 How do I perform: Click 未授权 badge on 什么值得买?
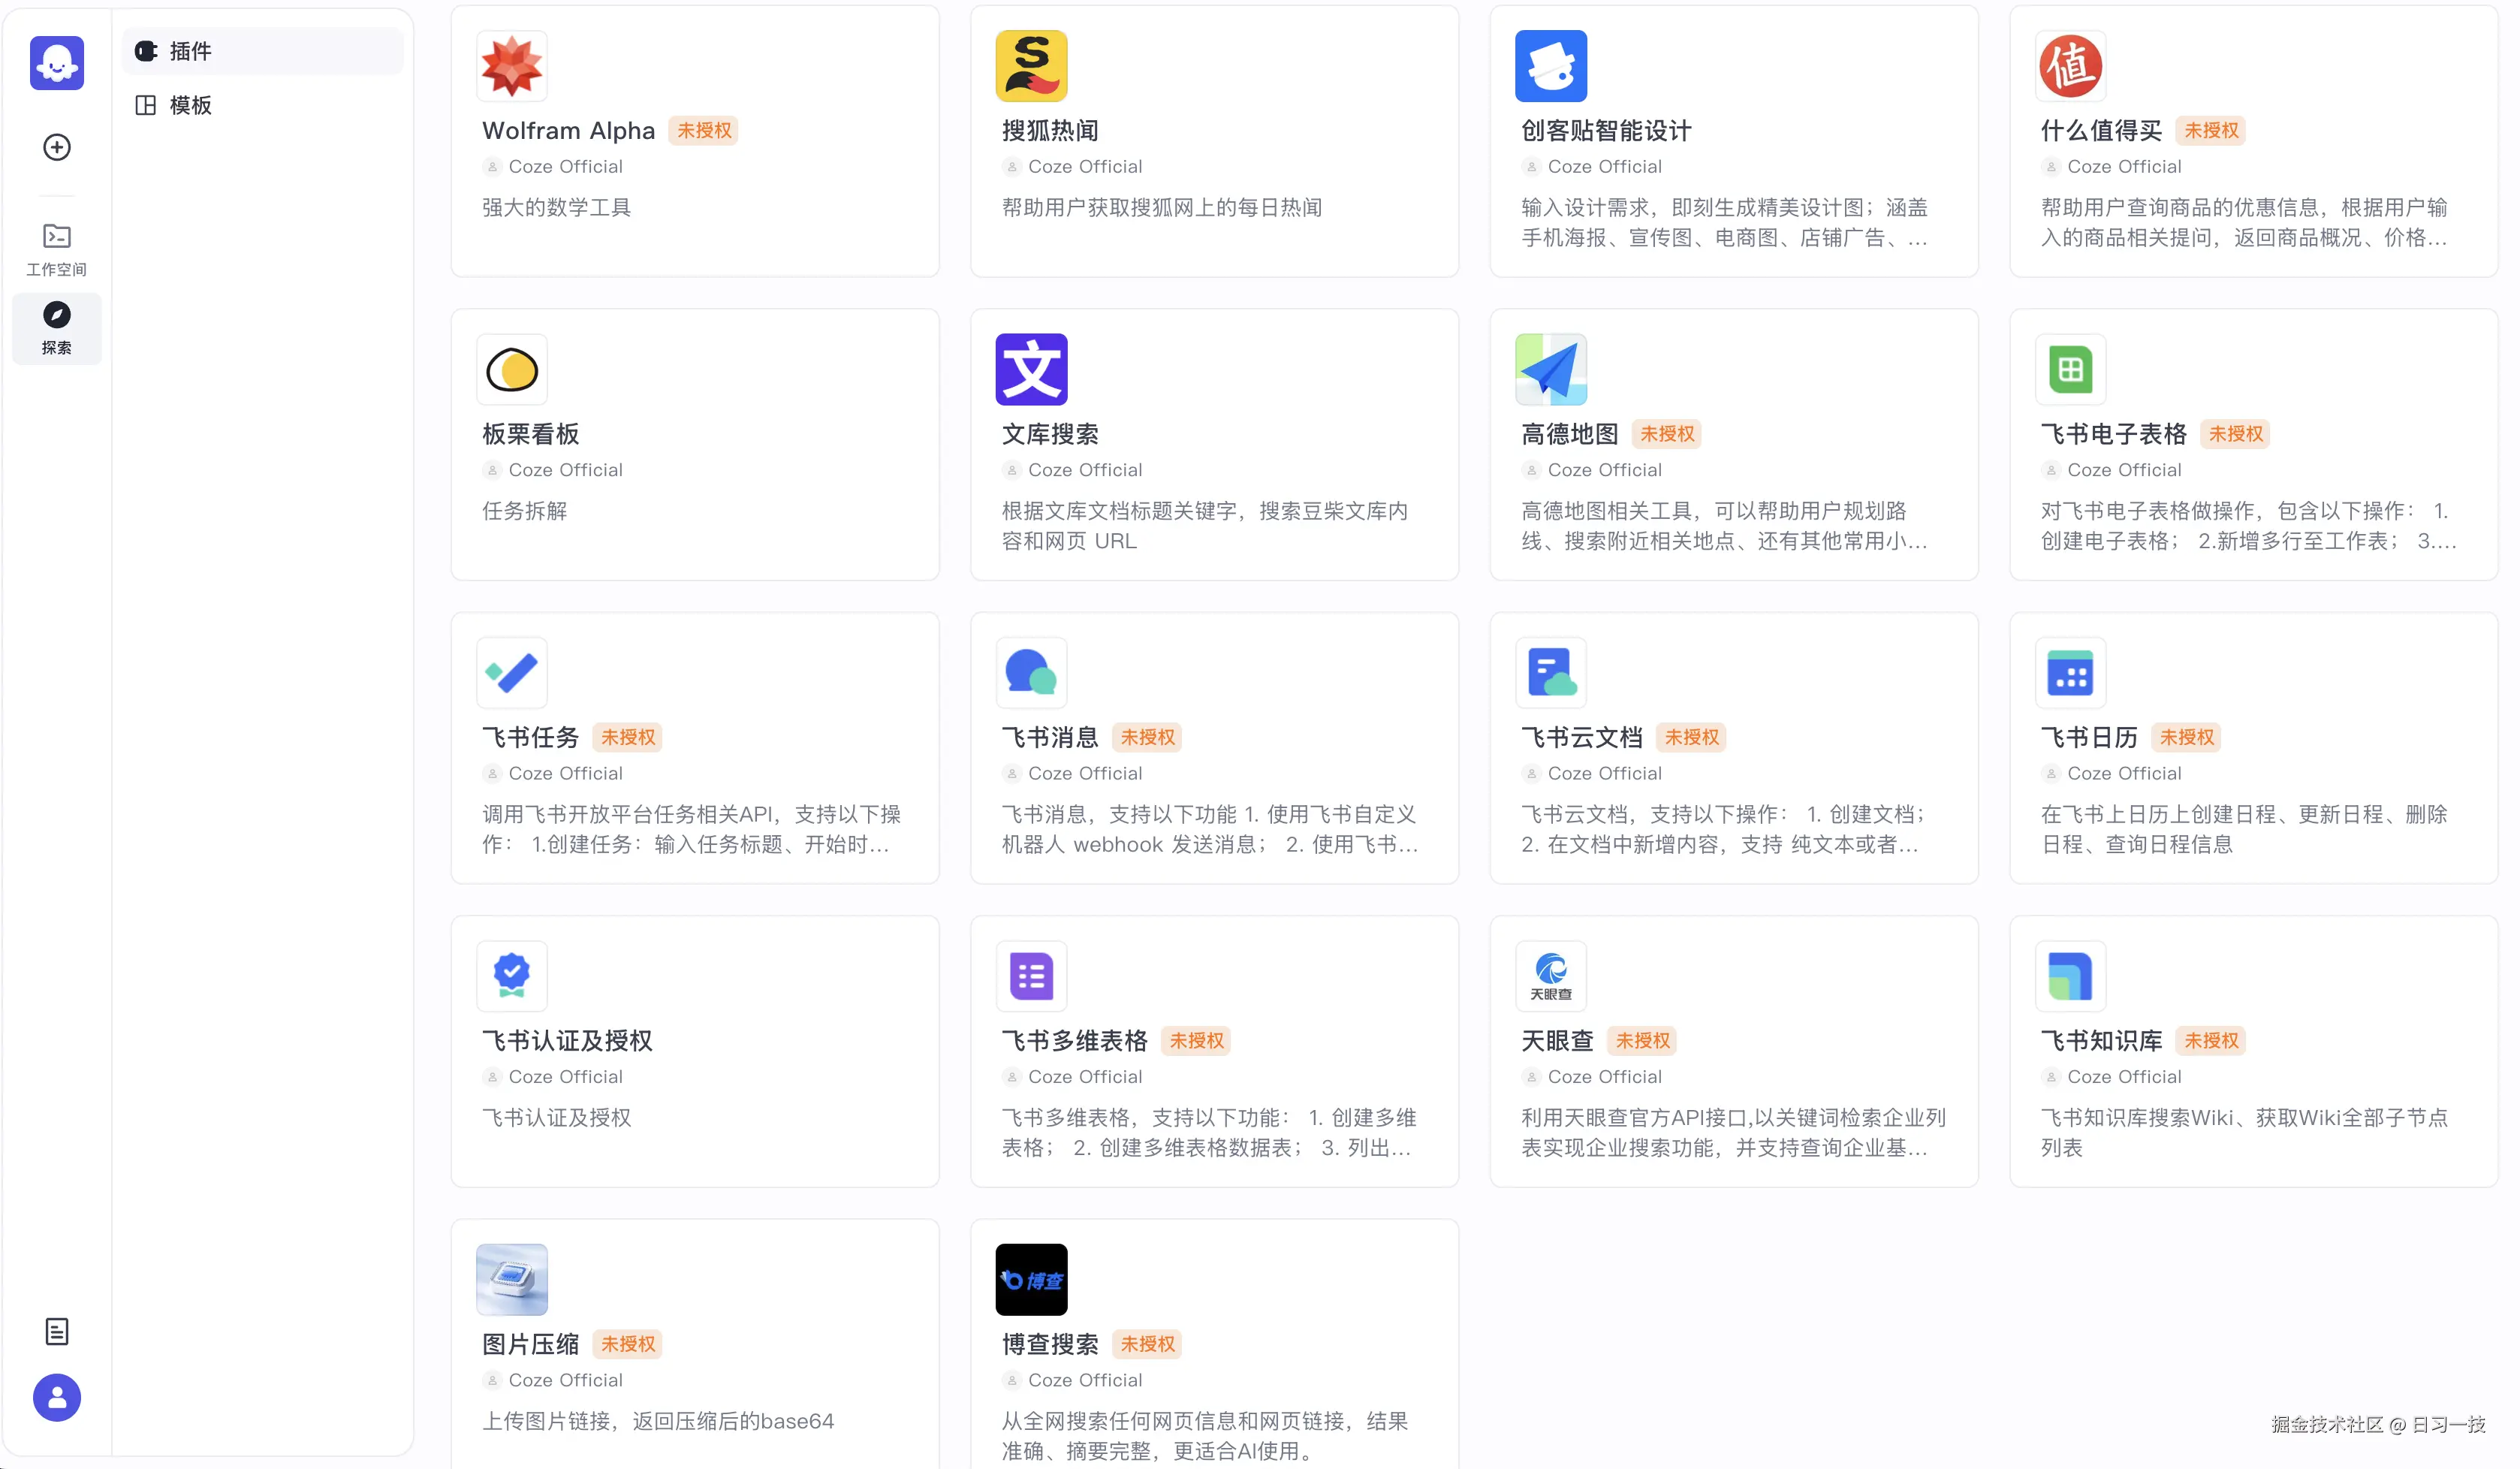2211,131
